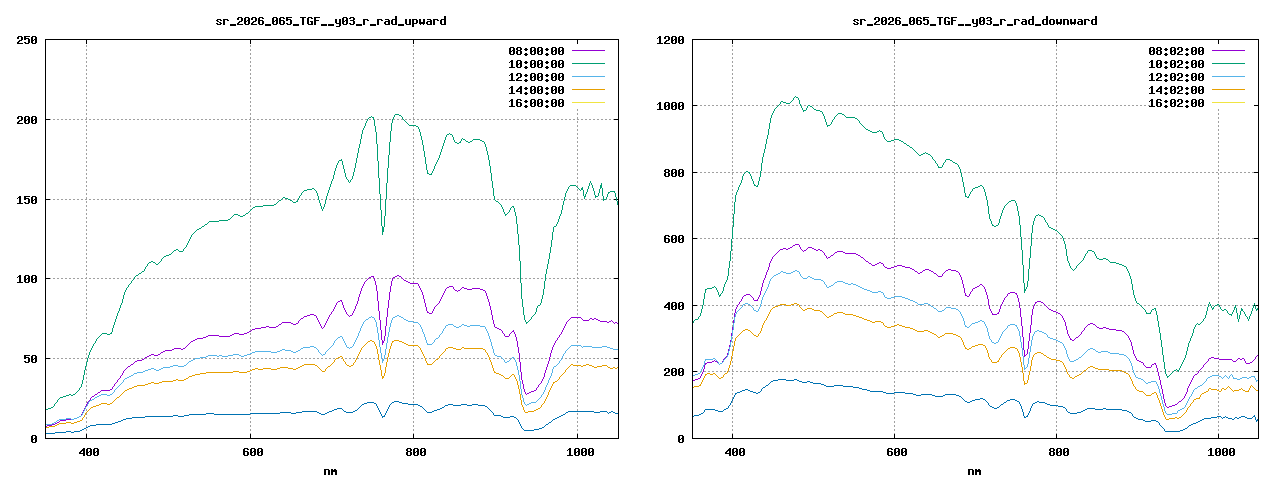Click the 08:00:00 legend entry in upward chart
Viewport: 1280px width, 480px height.
pyautogui.click(x=536, y=51)
